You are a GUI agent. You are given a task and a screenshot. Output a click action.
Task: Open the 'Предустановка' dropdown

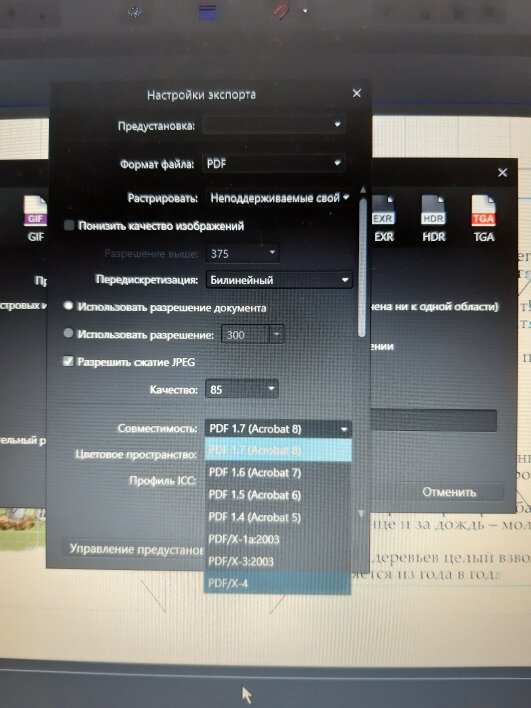(274, 125)
